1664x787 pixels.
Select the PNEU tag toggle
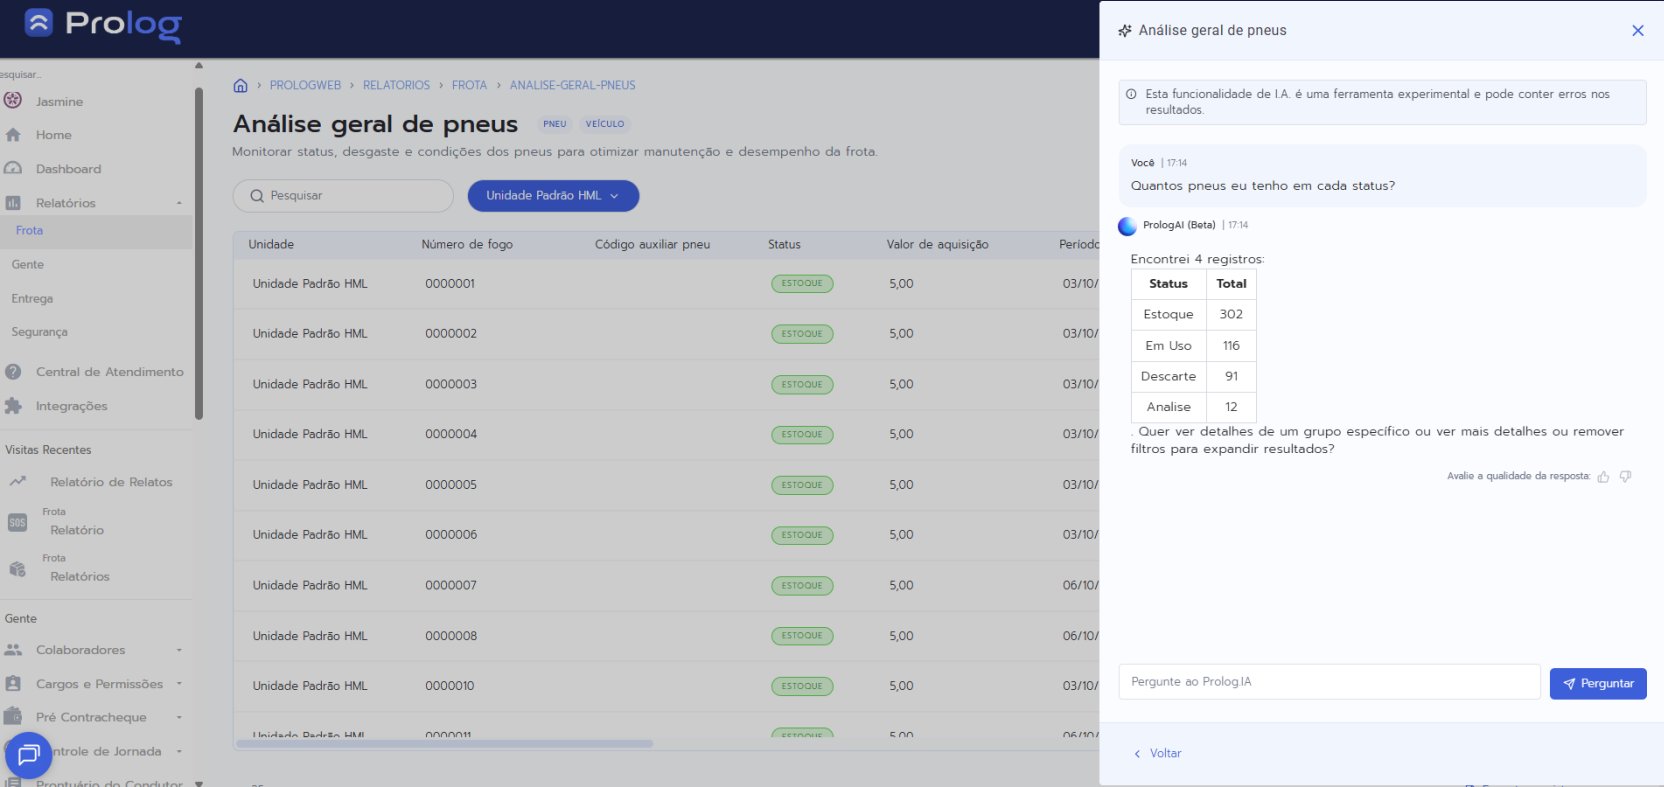[x=554, y=124]
